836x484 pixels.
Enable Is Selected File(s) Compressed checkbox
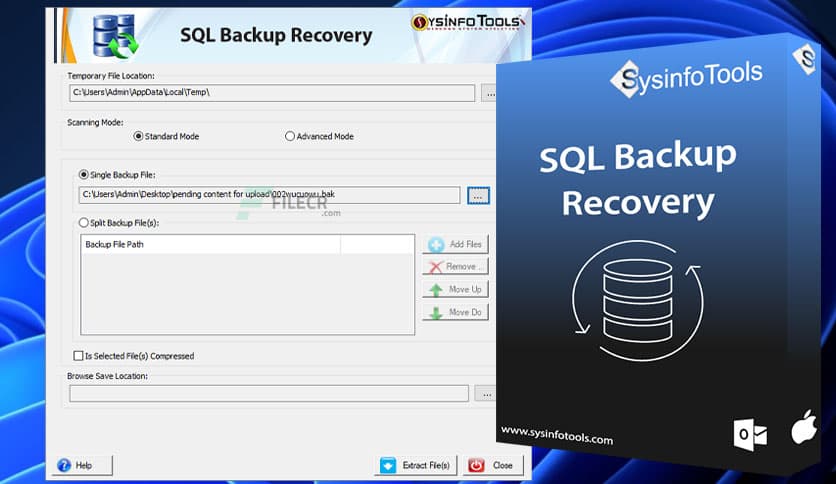pyautogui.click(x=78, y=356)
